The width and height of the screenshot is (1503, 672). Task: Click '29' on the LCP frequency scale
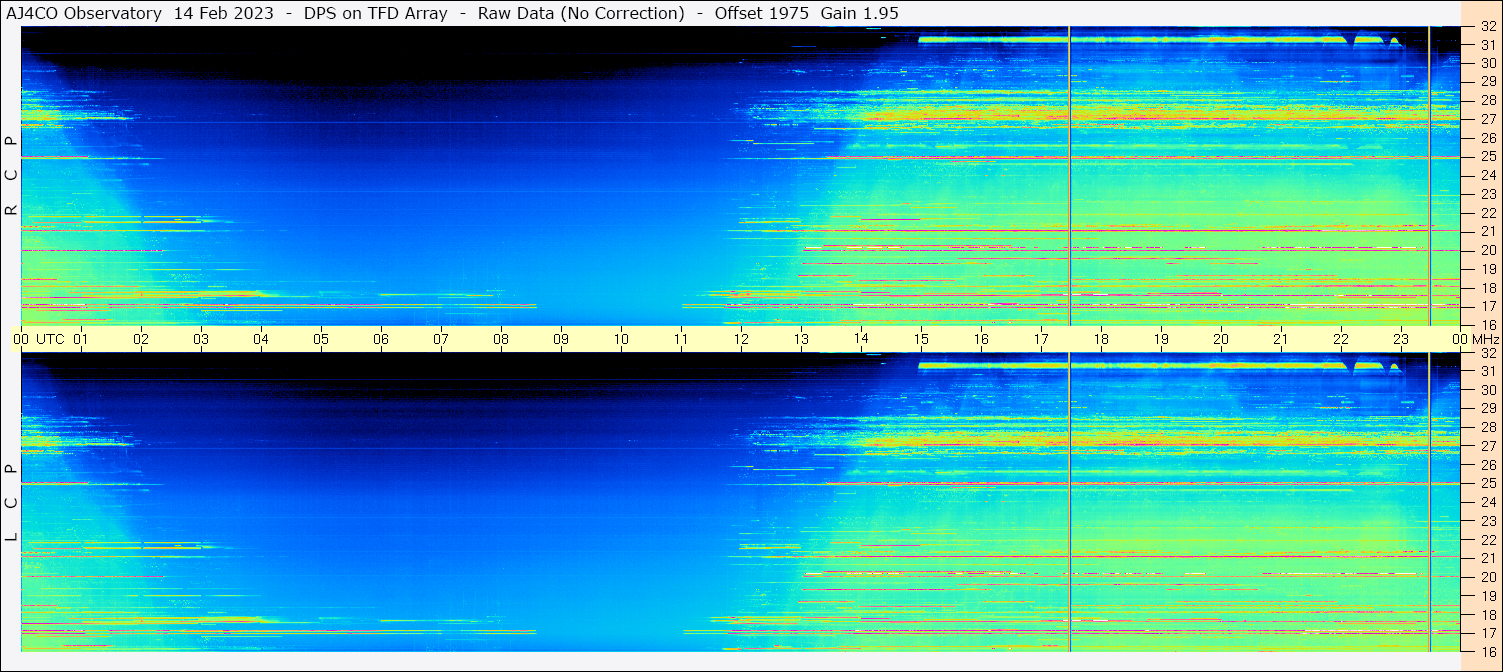click(1487, 408)
